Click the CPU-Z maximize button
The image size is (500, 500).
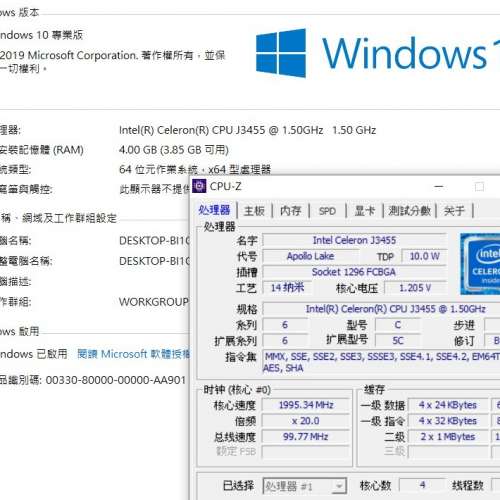[x=479, y=187]
